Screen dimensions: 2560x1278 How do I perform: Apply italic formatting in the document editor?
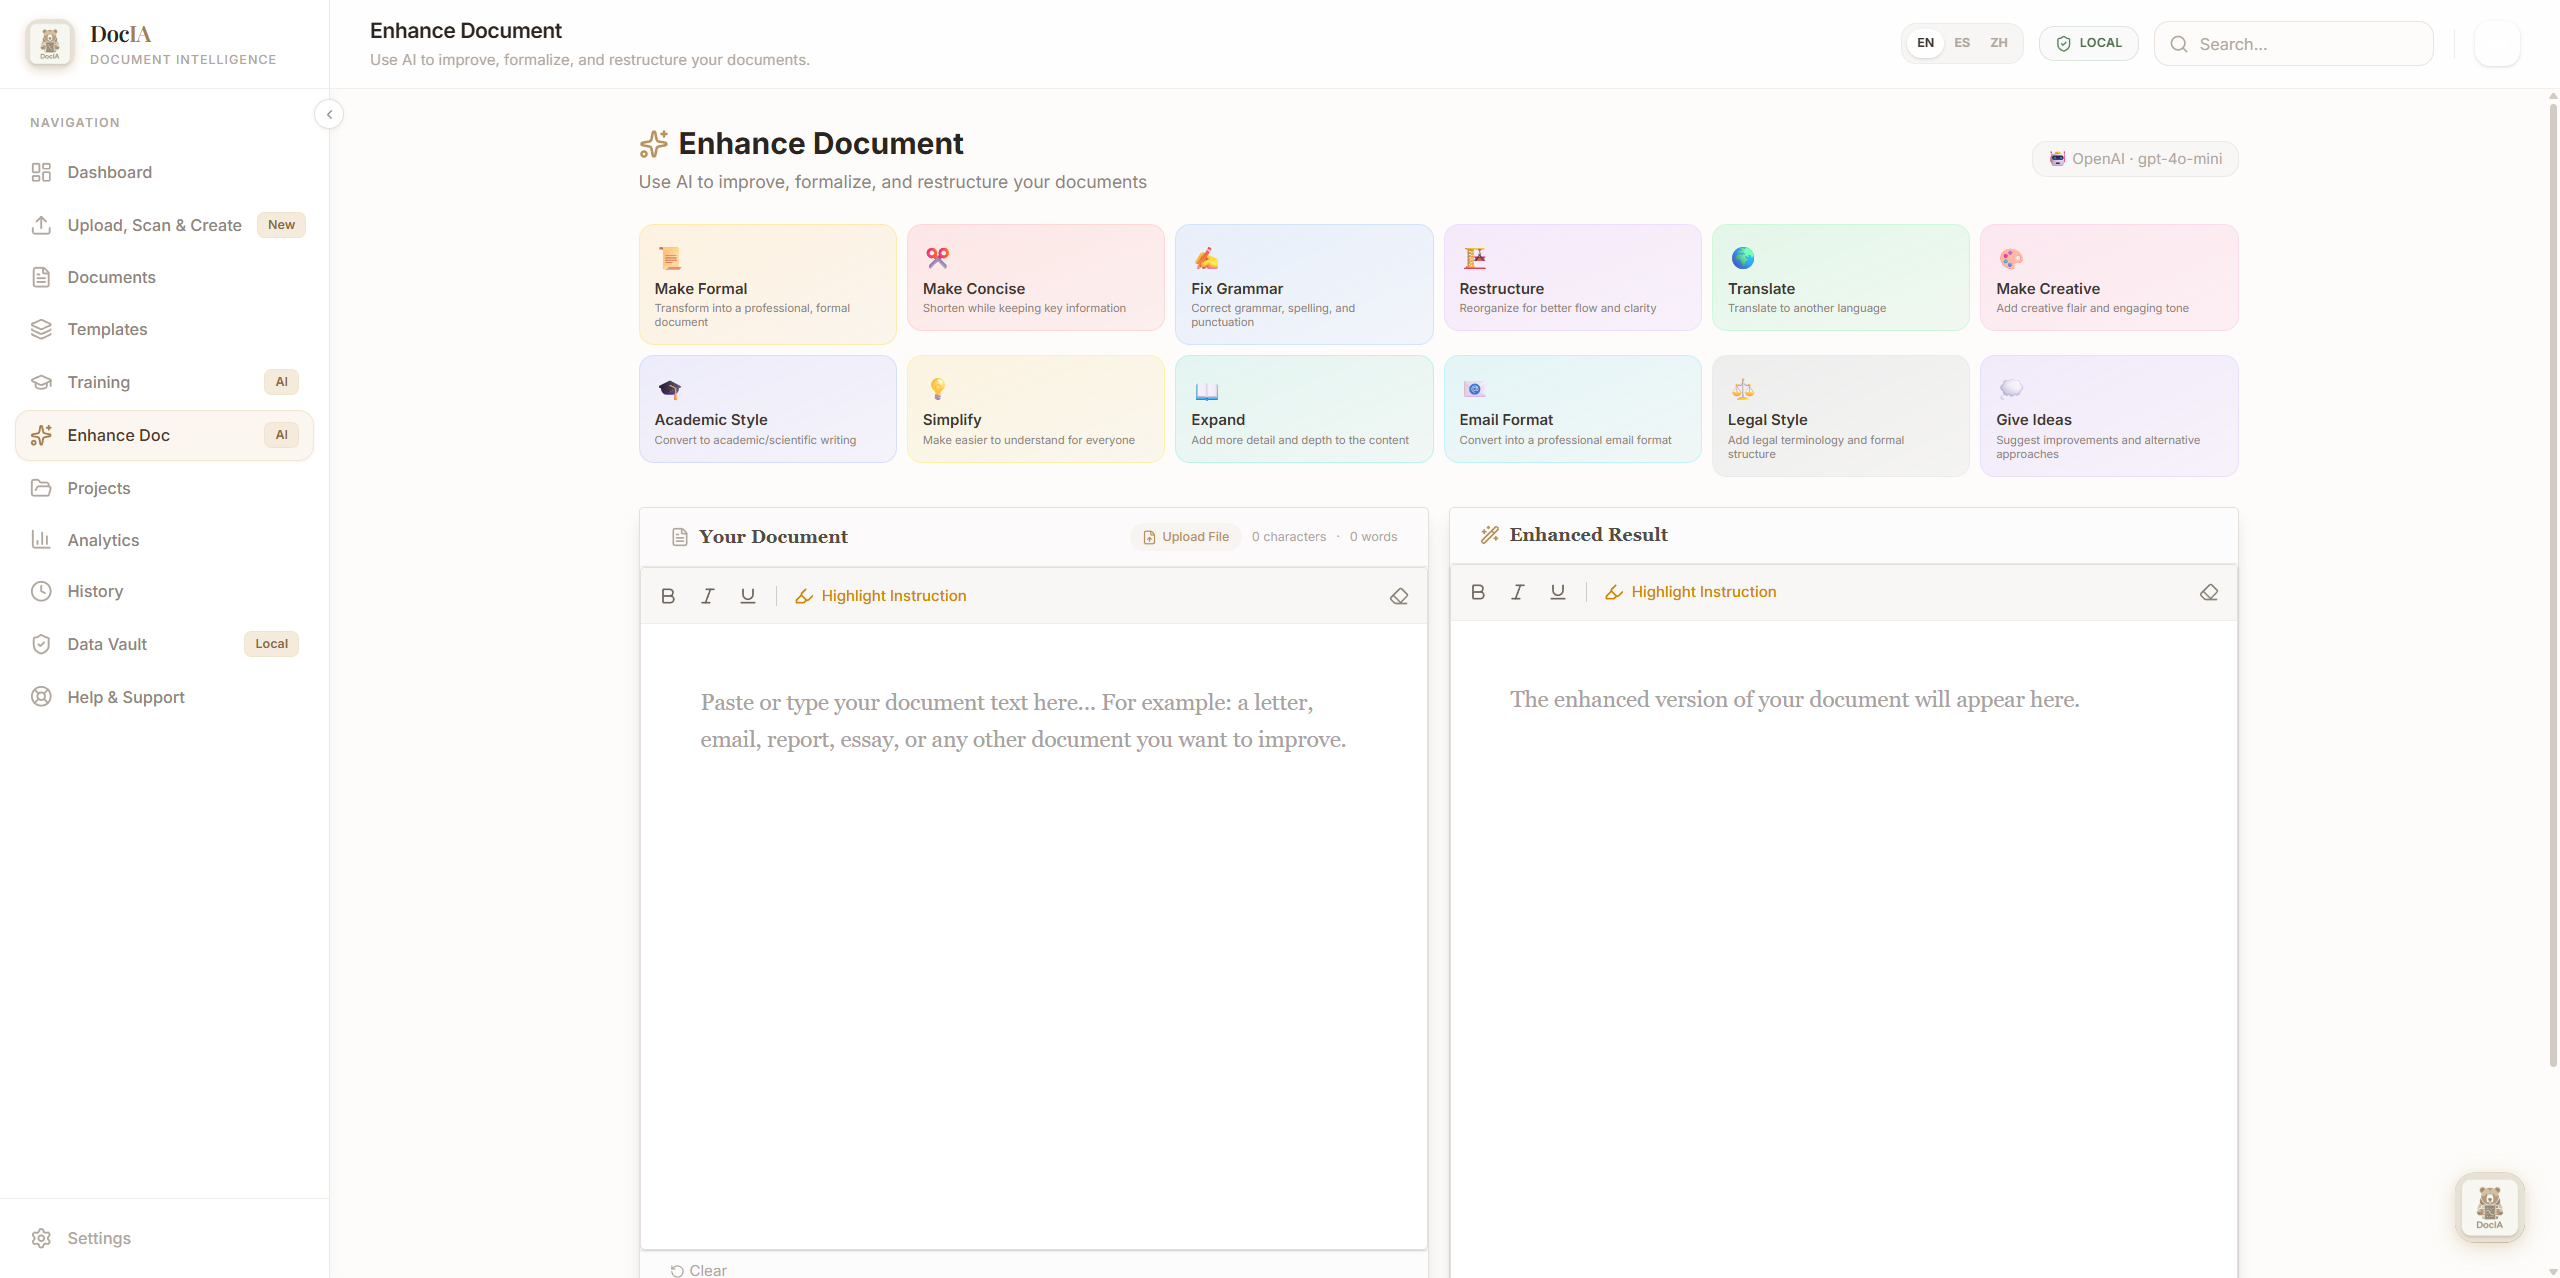[x=707, y=595]
